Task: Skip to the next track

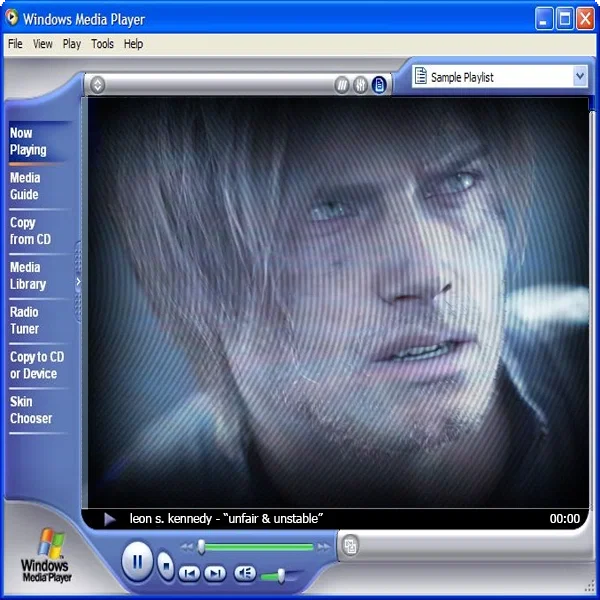Action: 215,573
